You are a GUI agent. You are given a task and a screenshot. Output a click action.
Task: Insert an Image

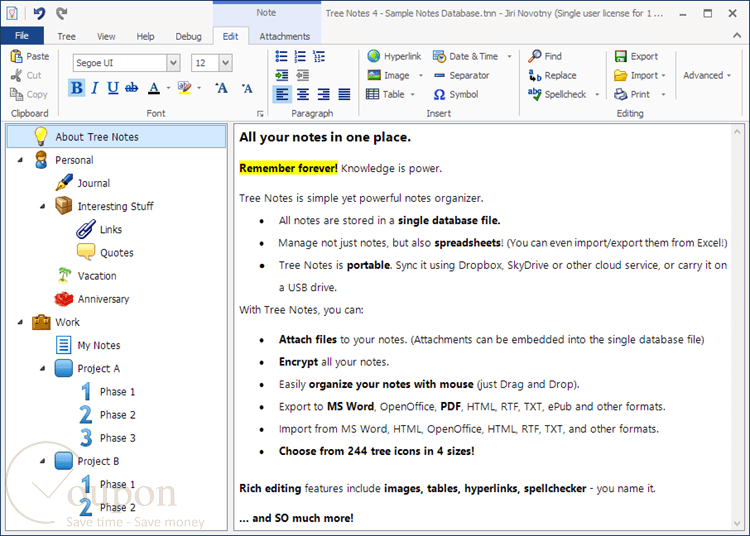[388, 76]
